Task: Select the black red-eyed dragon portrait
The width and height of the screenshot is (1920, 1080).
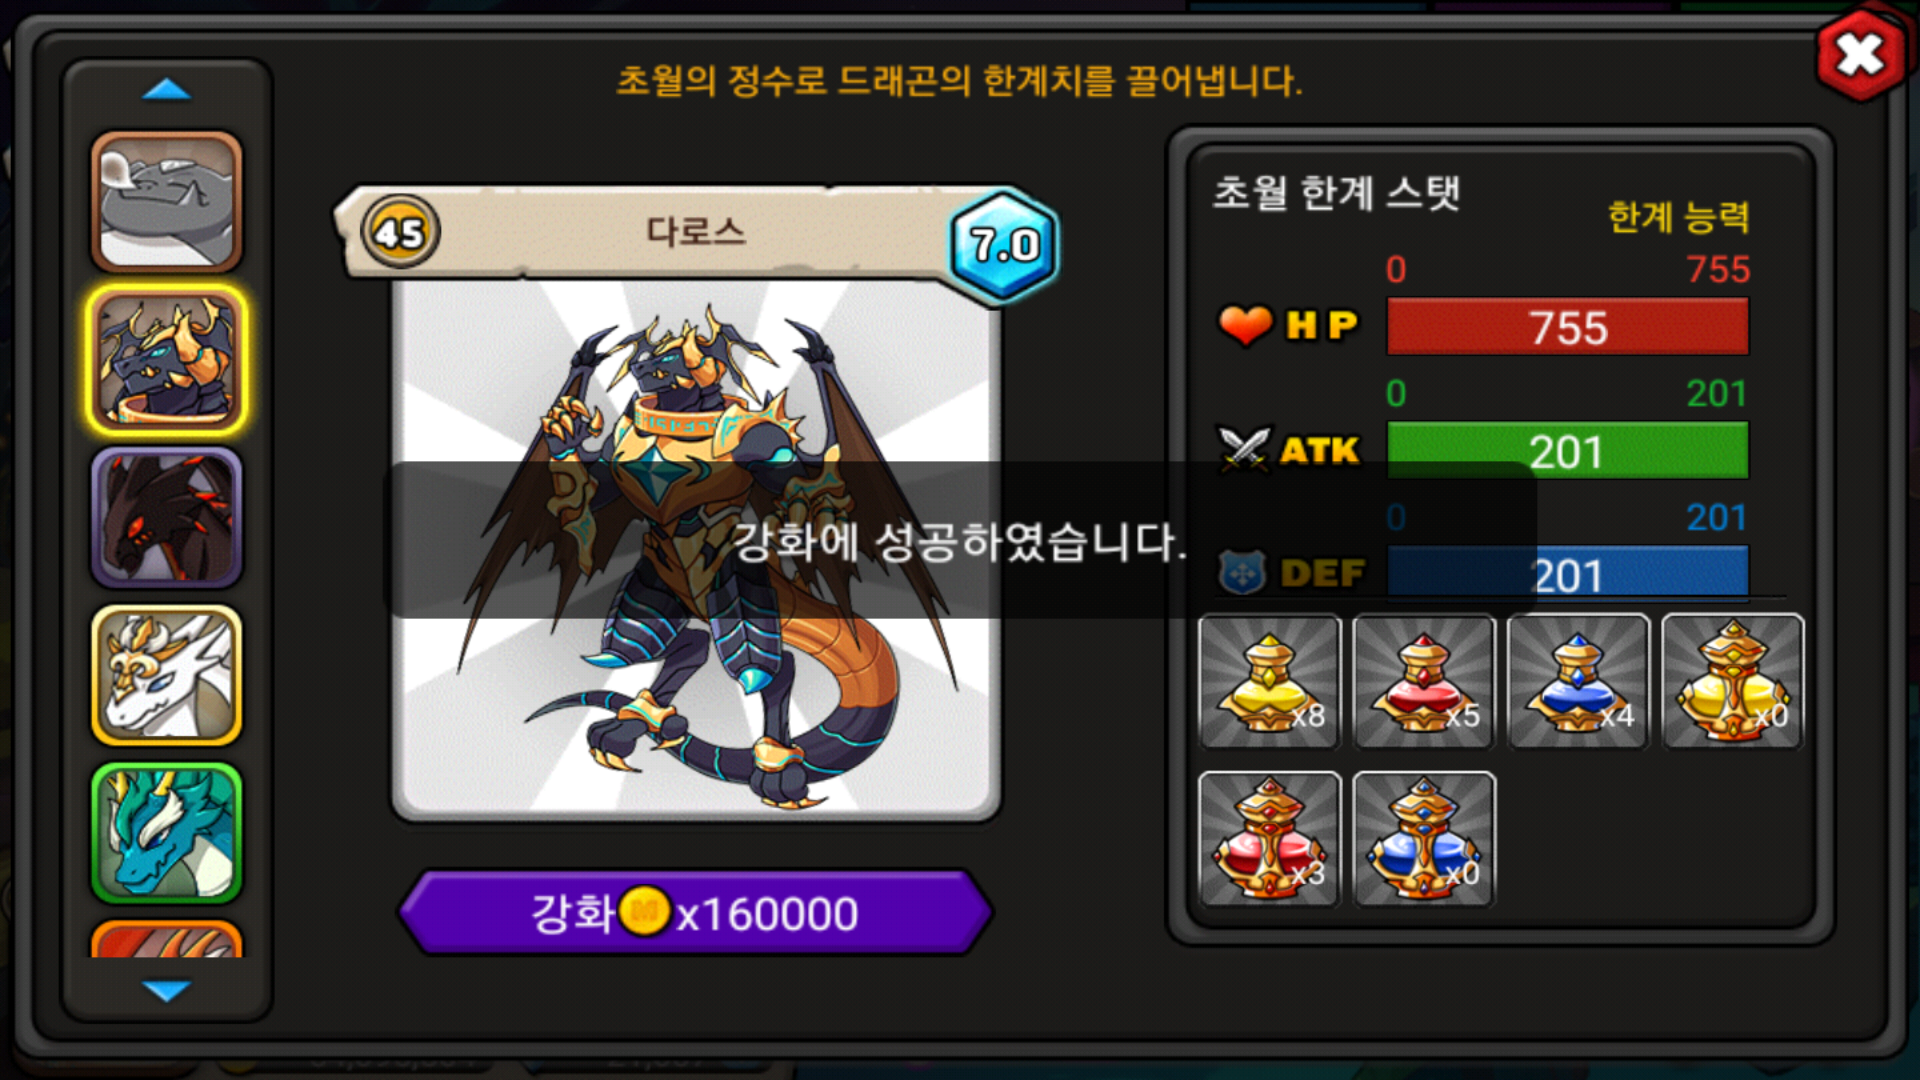Action: tap(167, 518)
